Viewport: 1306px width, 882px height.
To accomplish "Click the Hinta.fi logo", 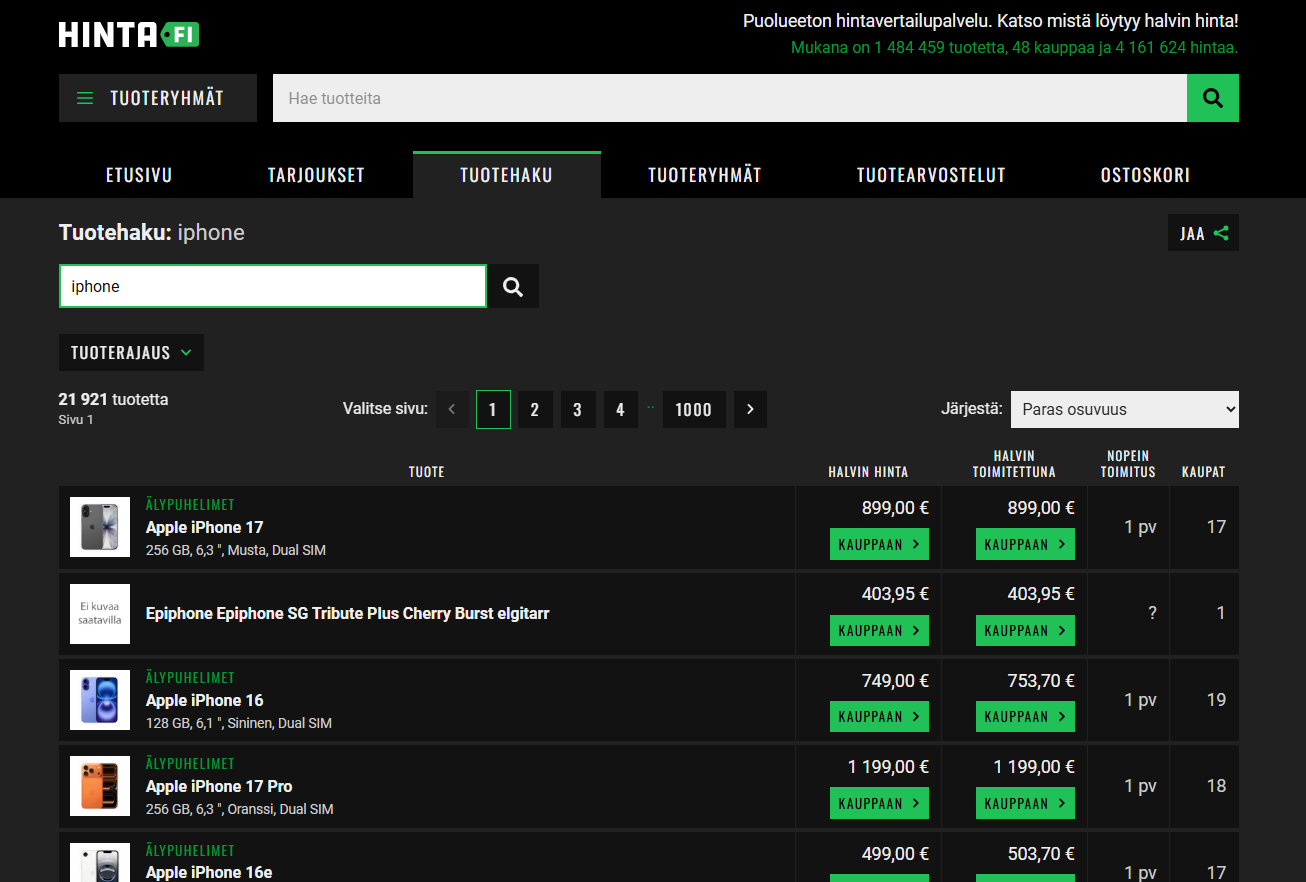I will 129,35.
